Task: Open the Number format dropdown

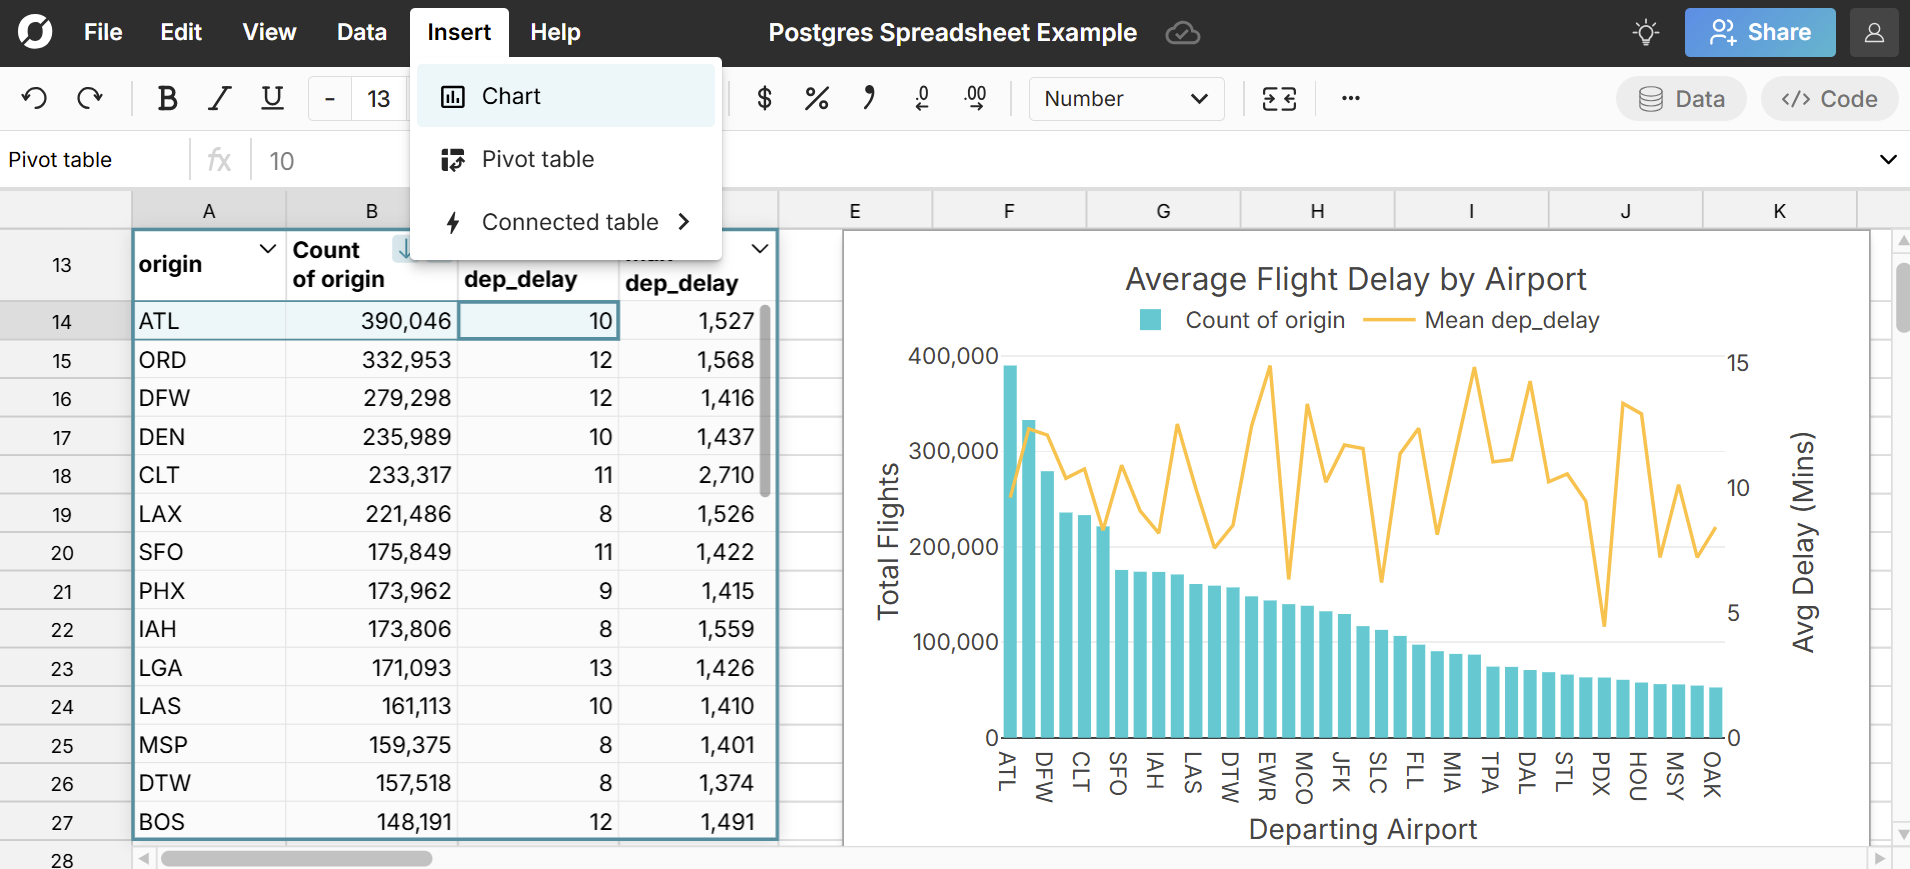Action: 1126,99
